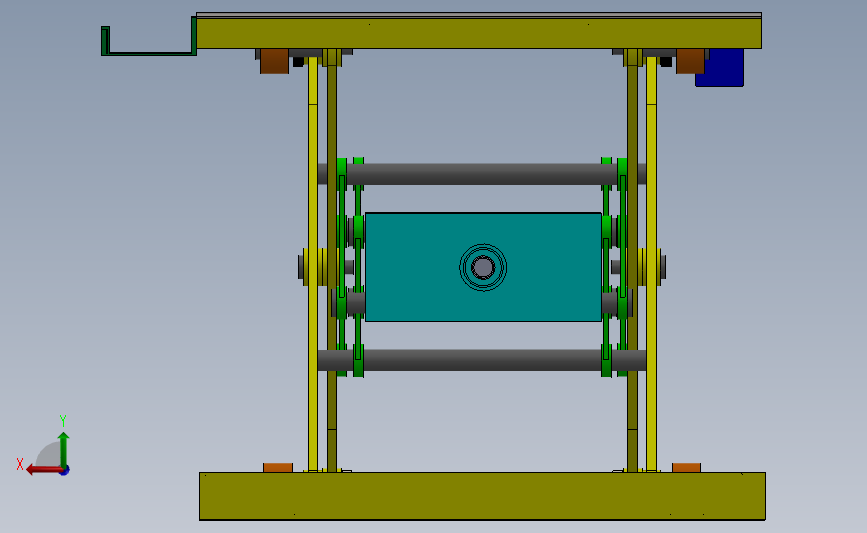Pick the olive top plate of the assembly
867x533 pixels.
pyautogui.click(x=479, y=33)
